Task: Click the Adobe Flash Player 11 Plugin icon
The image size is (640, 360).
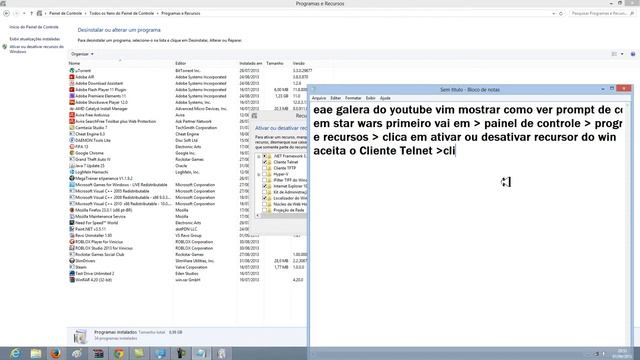Action: [72, 89]
